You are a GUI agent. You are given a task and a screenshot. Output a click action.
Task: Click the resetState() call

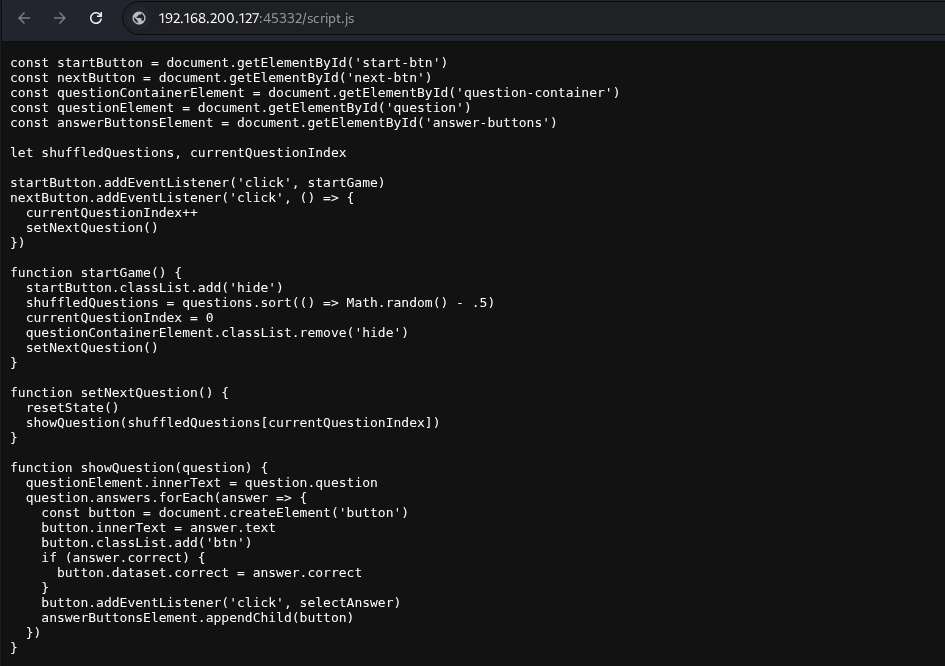click(x=72, y=407)
